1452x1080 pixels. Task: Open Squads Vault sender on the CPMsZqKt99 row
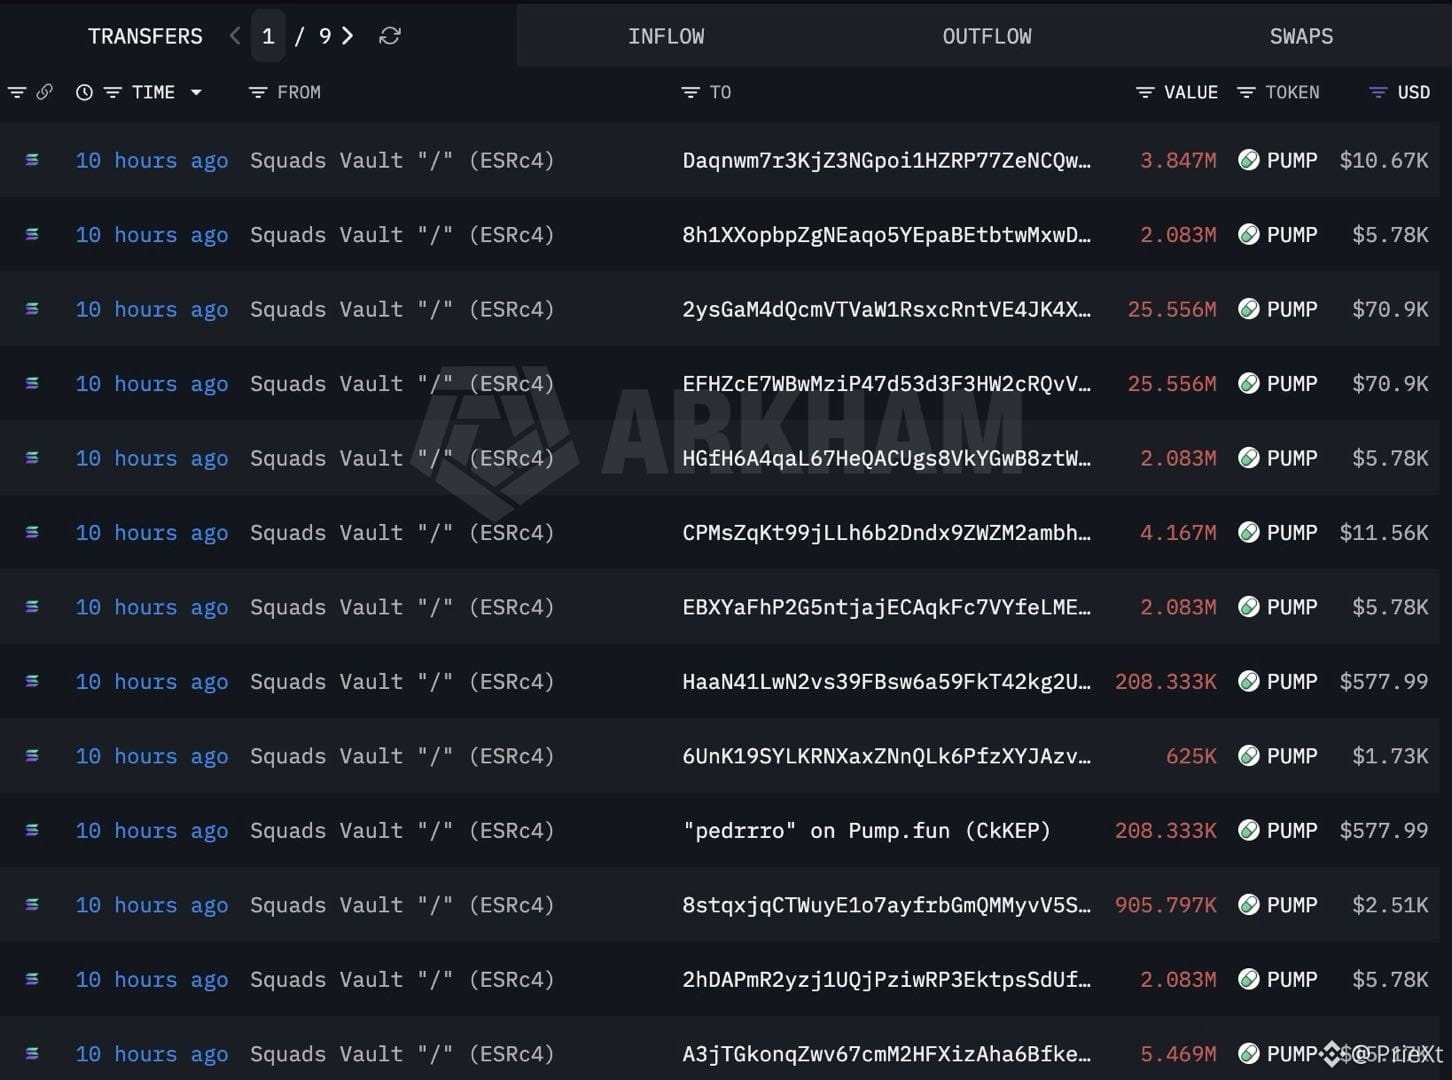click(402, 533)
